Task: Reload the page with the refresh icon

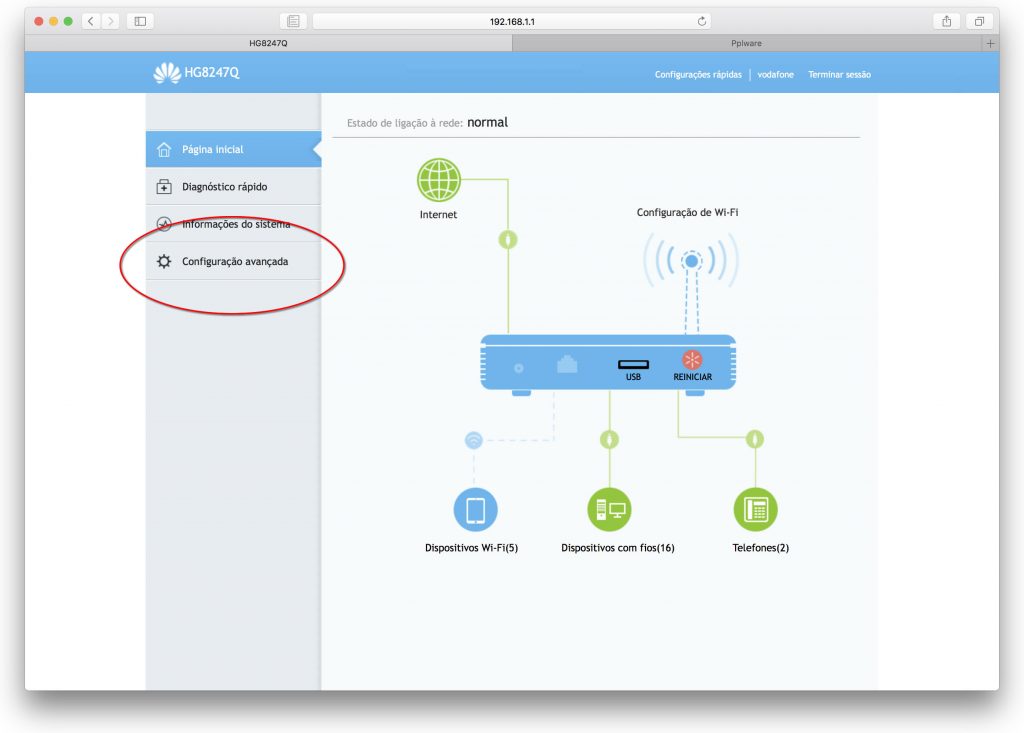Action: 700,19
